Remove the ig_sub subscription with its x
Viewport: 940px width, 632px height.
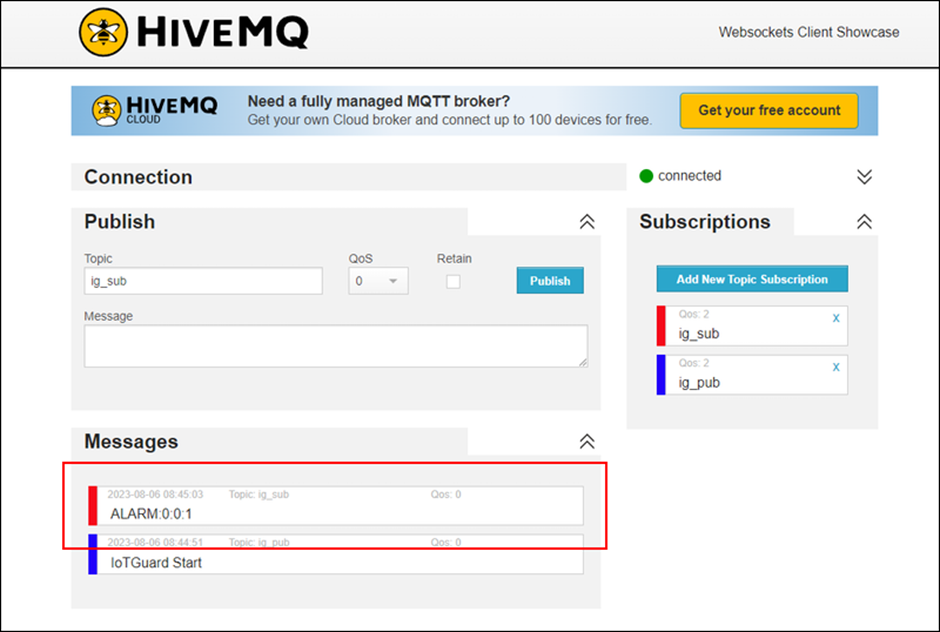pyautogui.click(x=836, y=318)
